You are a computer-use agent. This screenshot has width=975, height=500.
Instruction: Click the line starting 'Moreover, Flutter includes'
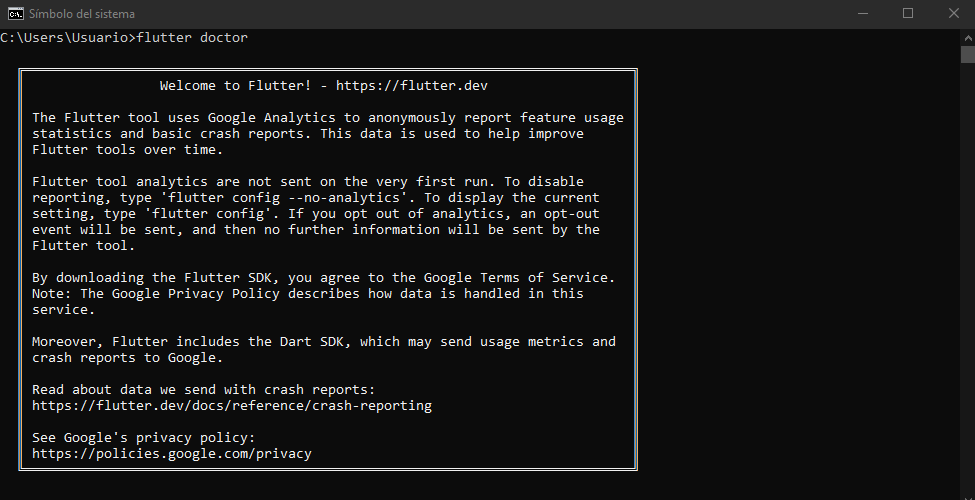tap(324, 341)
